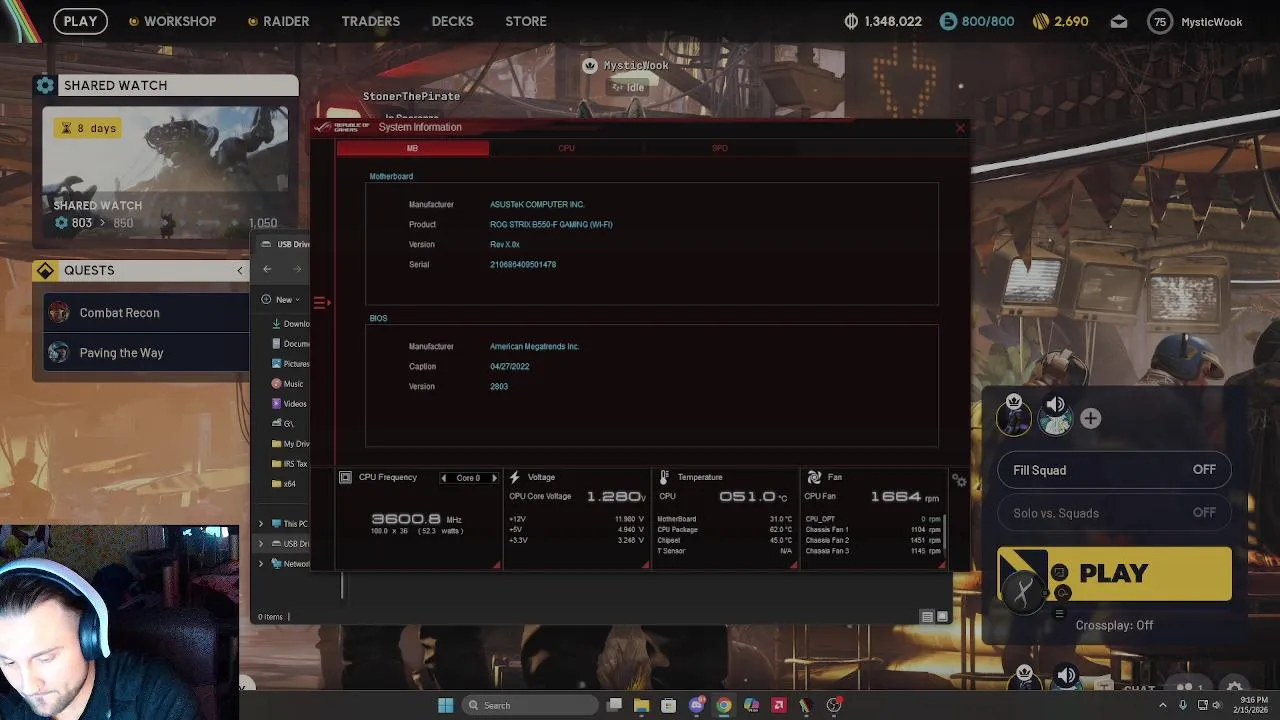Select previous CPU core with left arrow
This screenshot has height=720, width=1280.
(x=444, y=478)
